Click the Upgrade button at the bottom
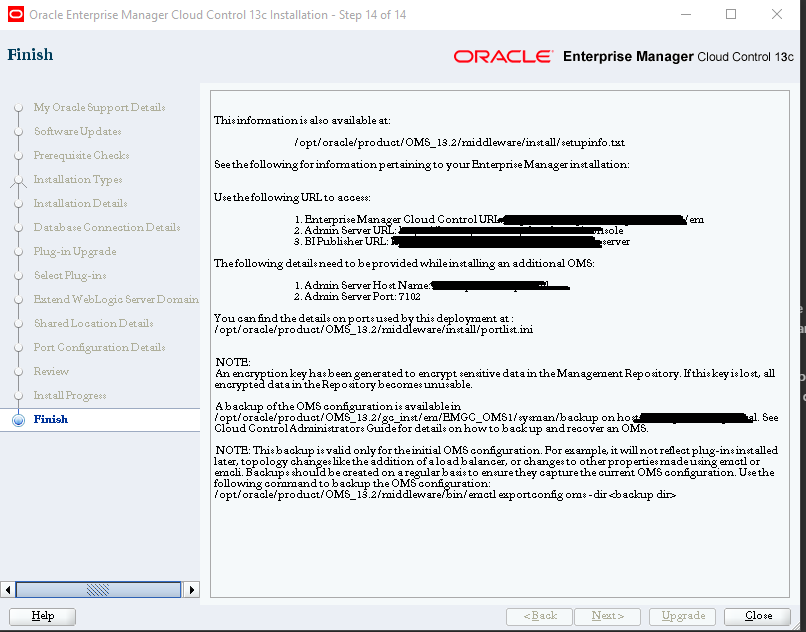806x632 pixels. pos(682,616)
